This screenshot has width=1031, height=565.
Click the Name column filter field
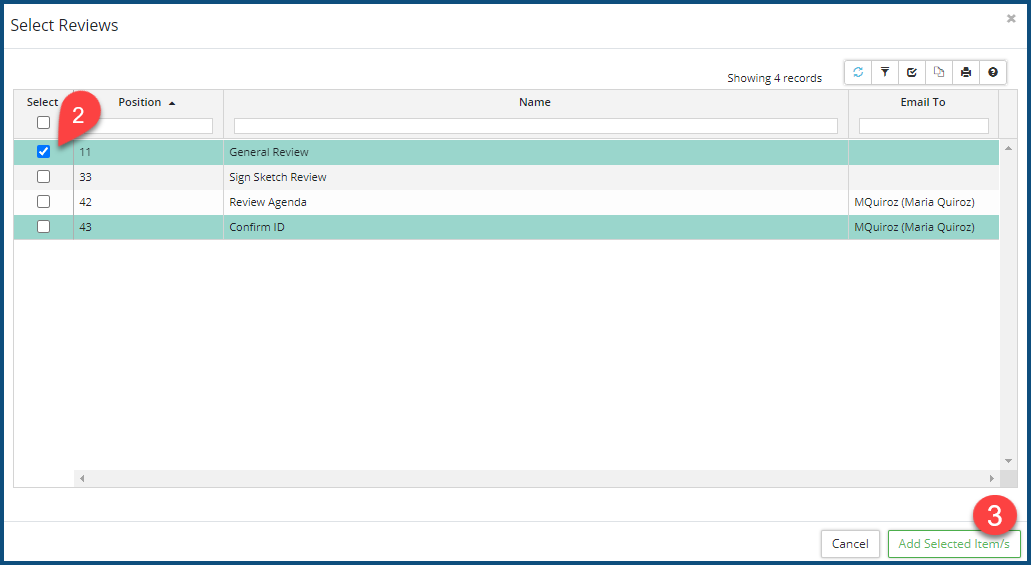tap(535, 126)
